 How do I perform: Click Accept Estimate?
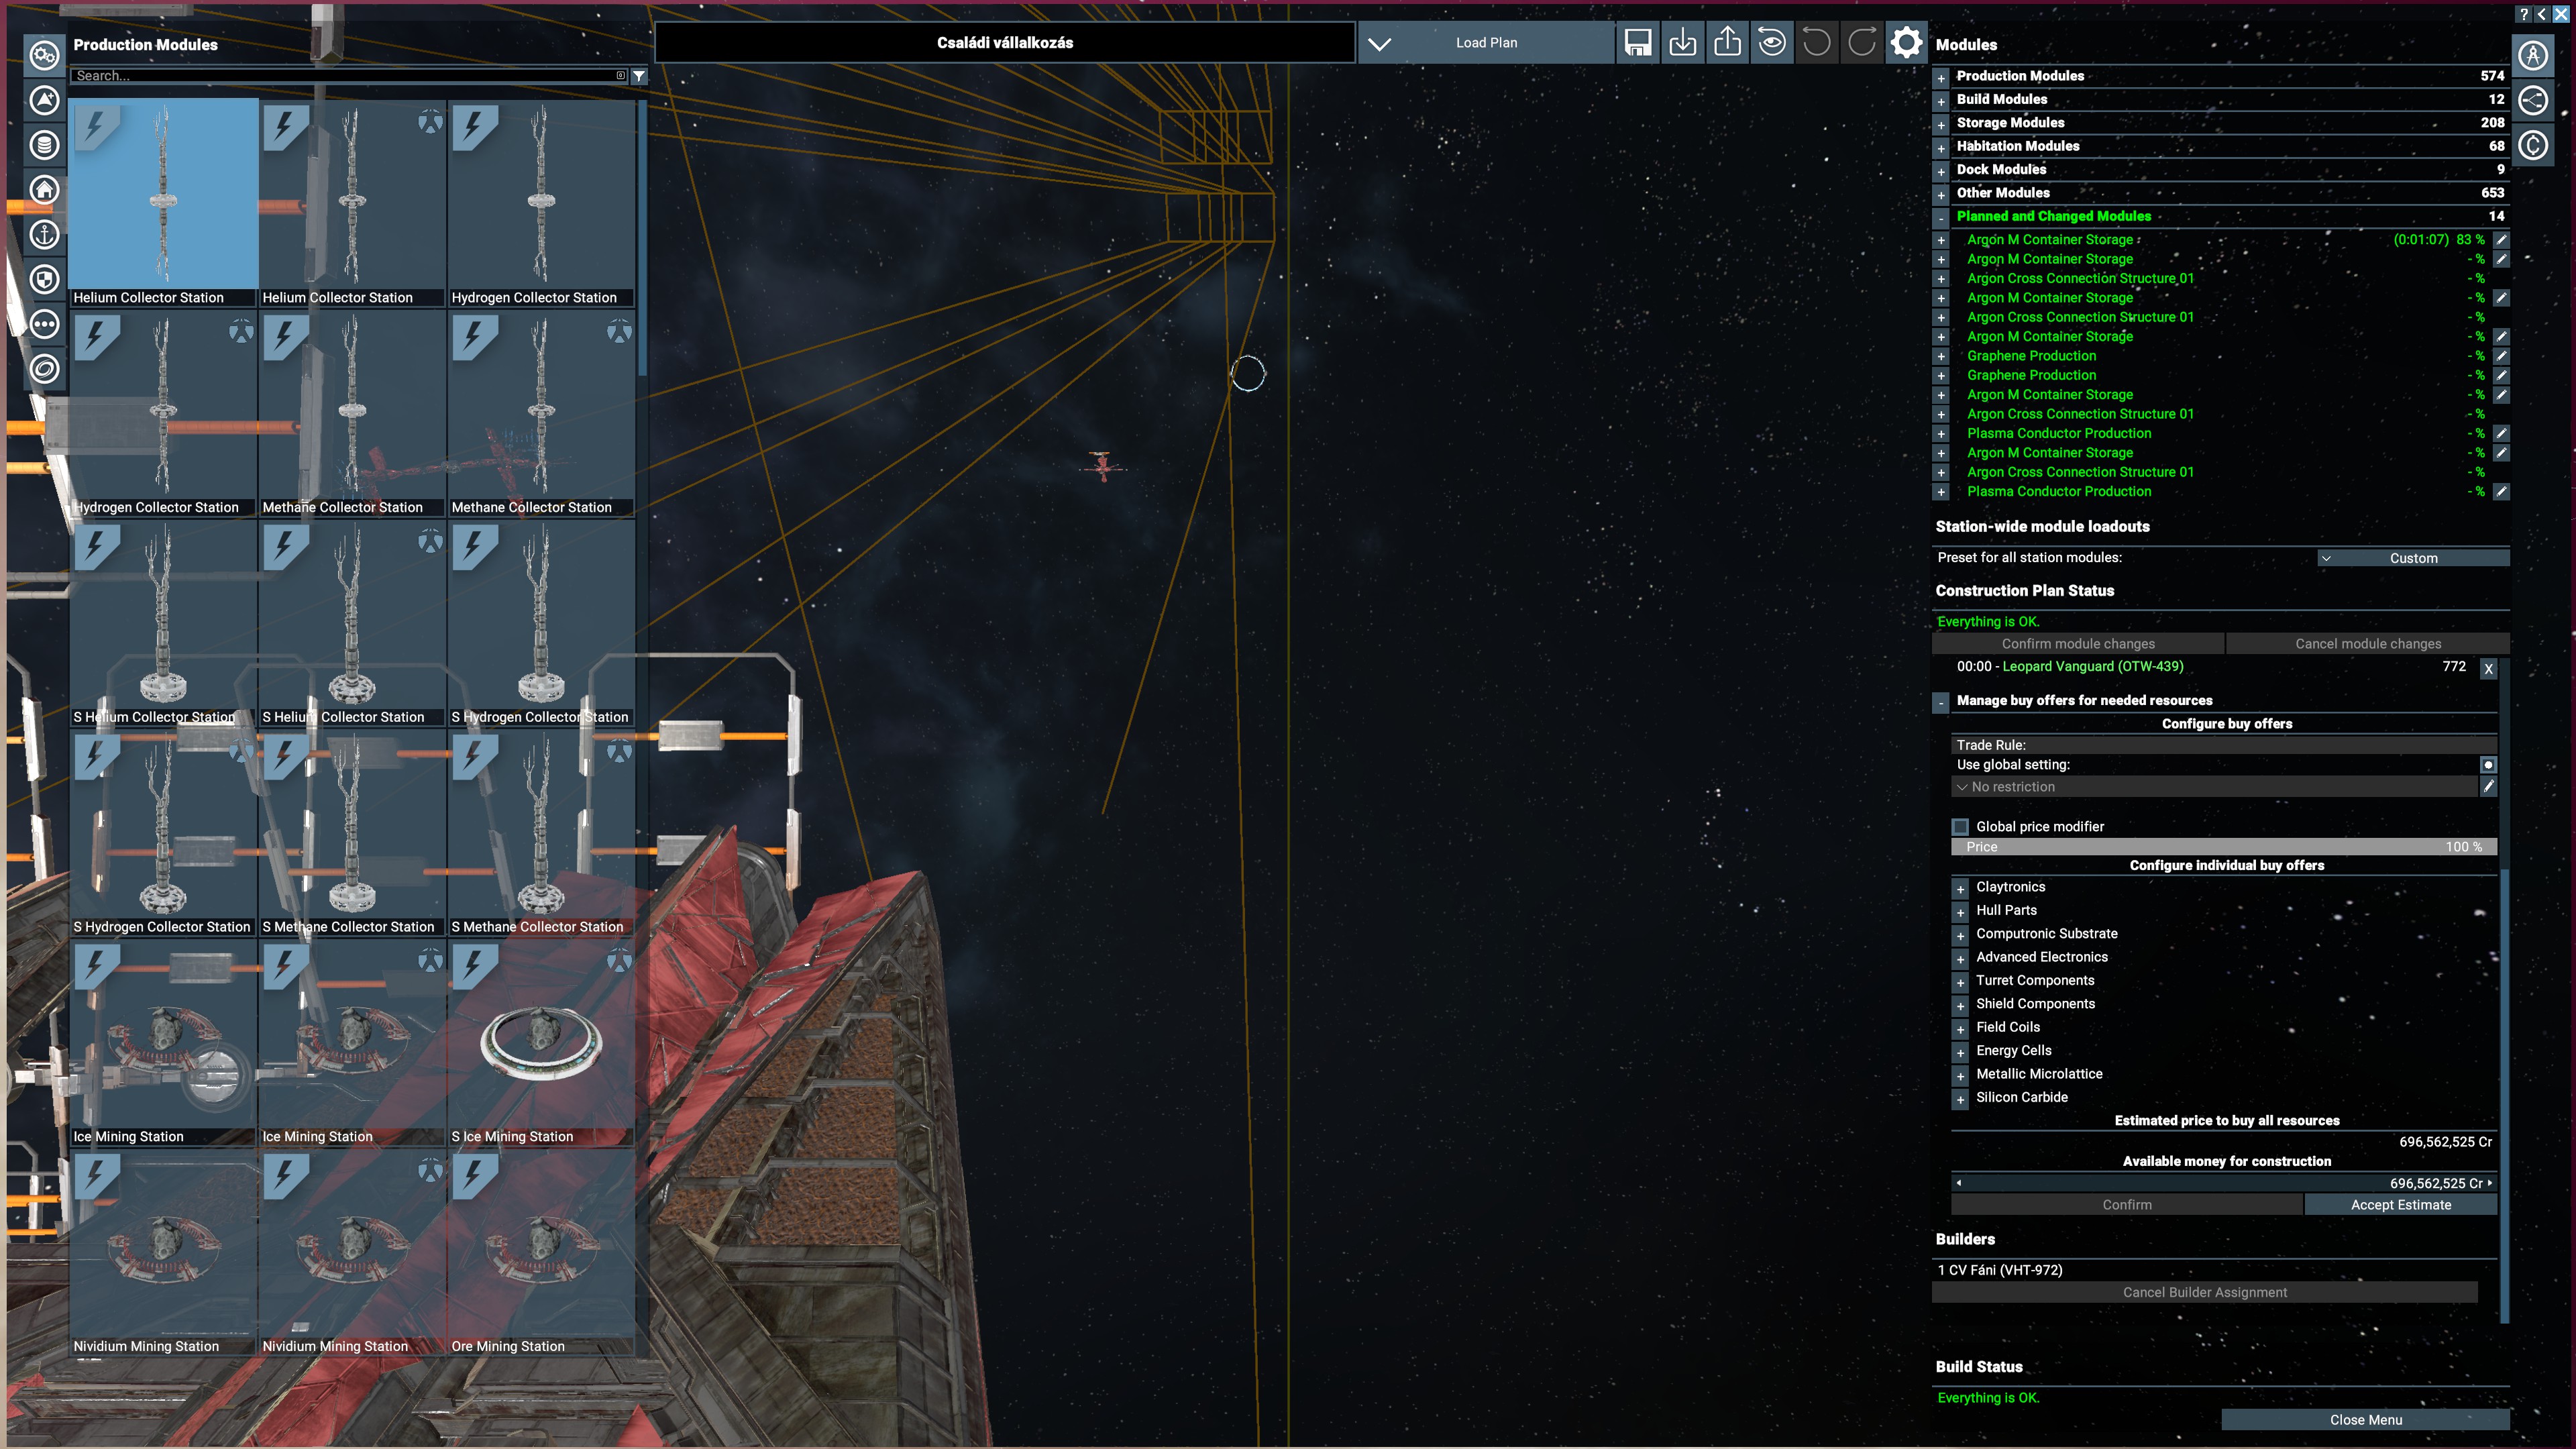click(x=2401, y=1205)
